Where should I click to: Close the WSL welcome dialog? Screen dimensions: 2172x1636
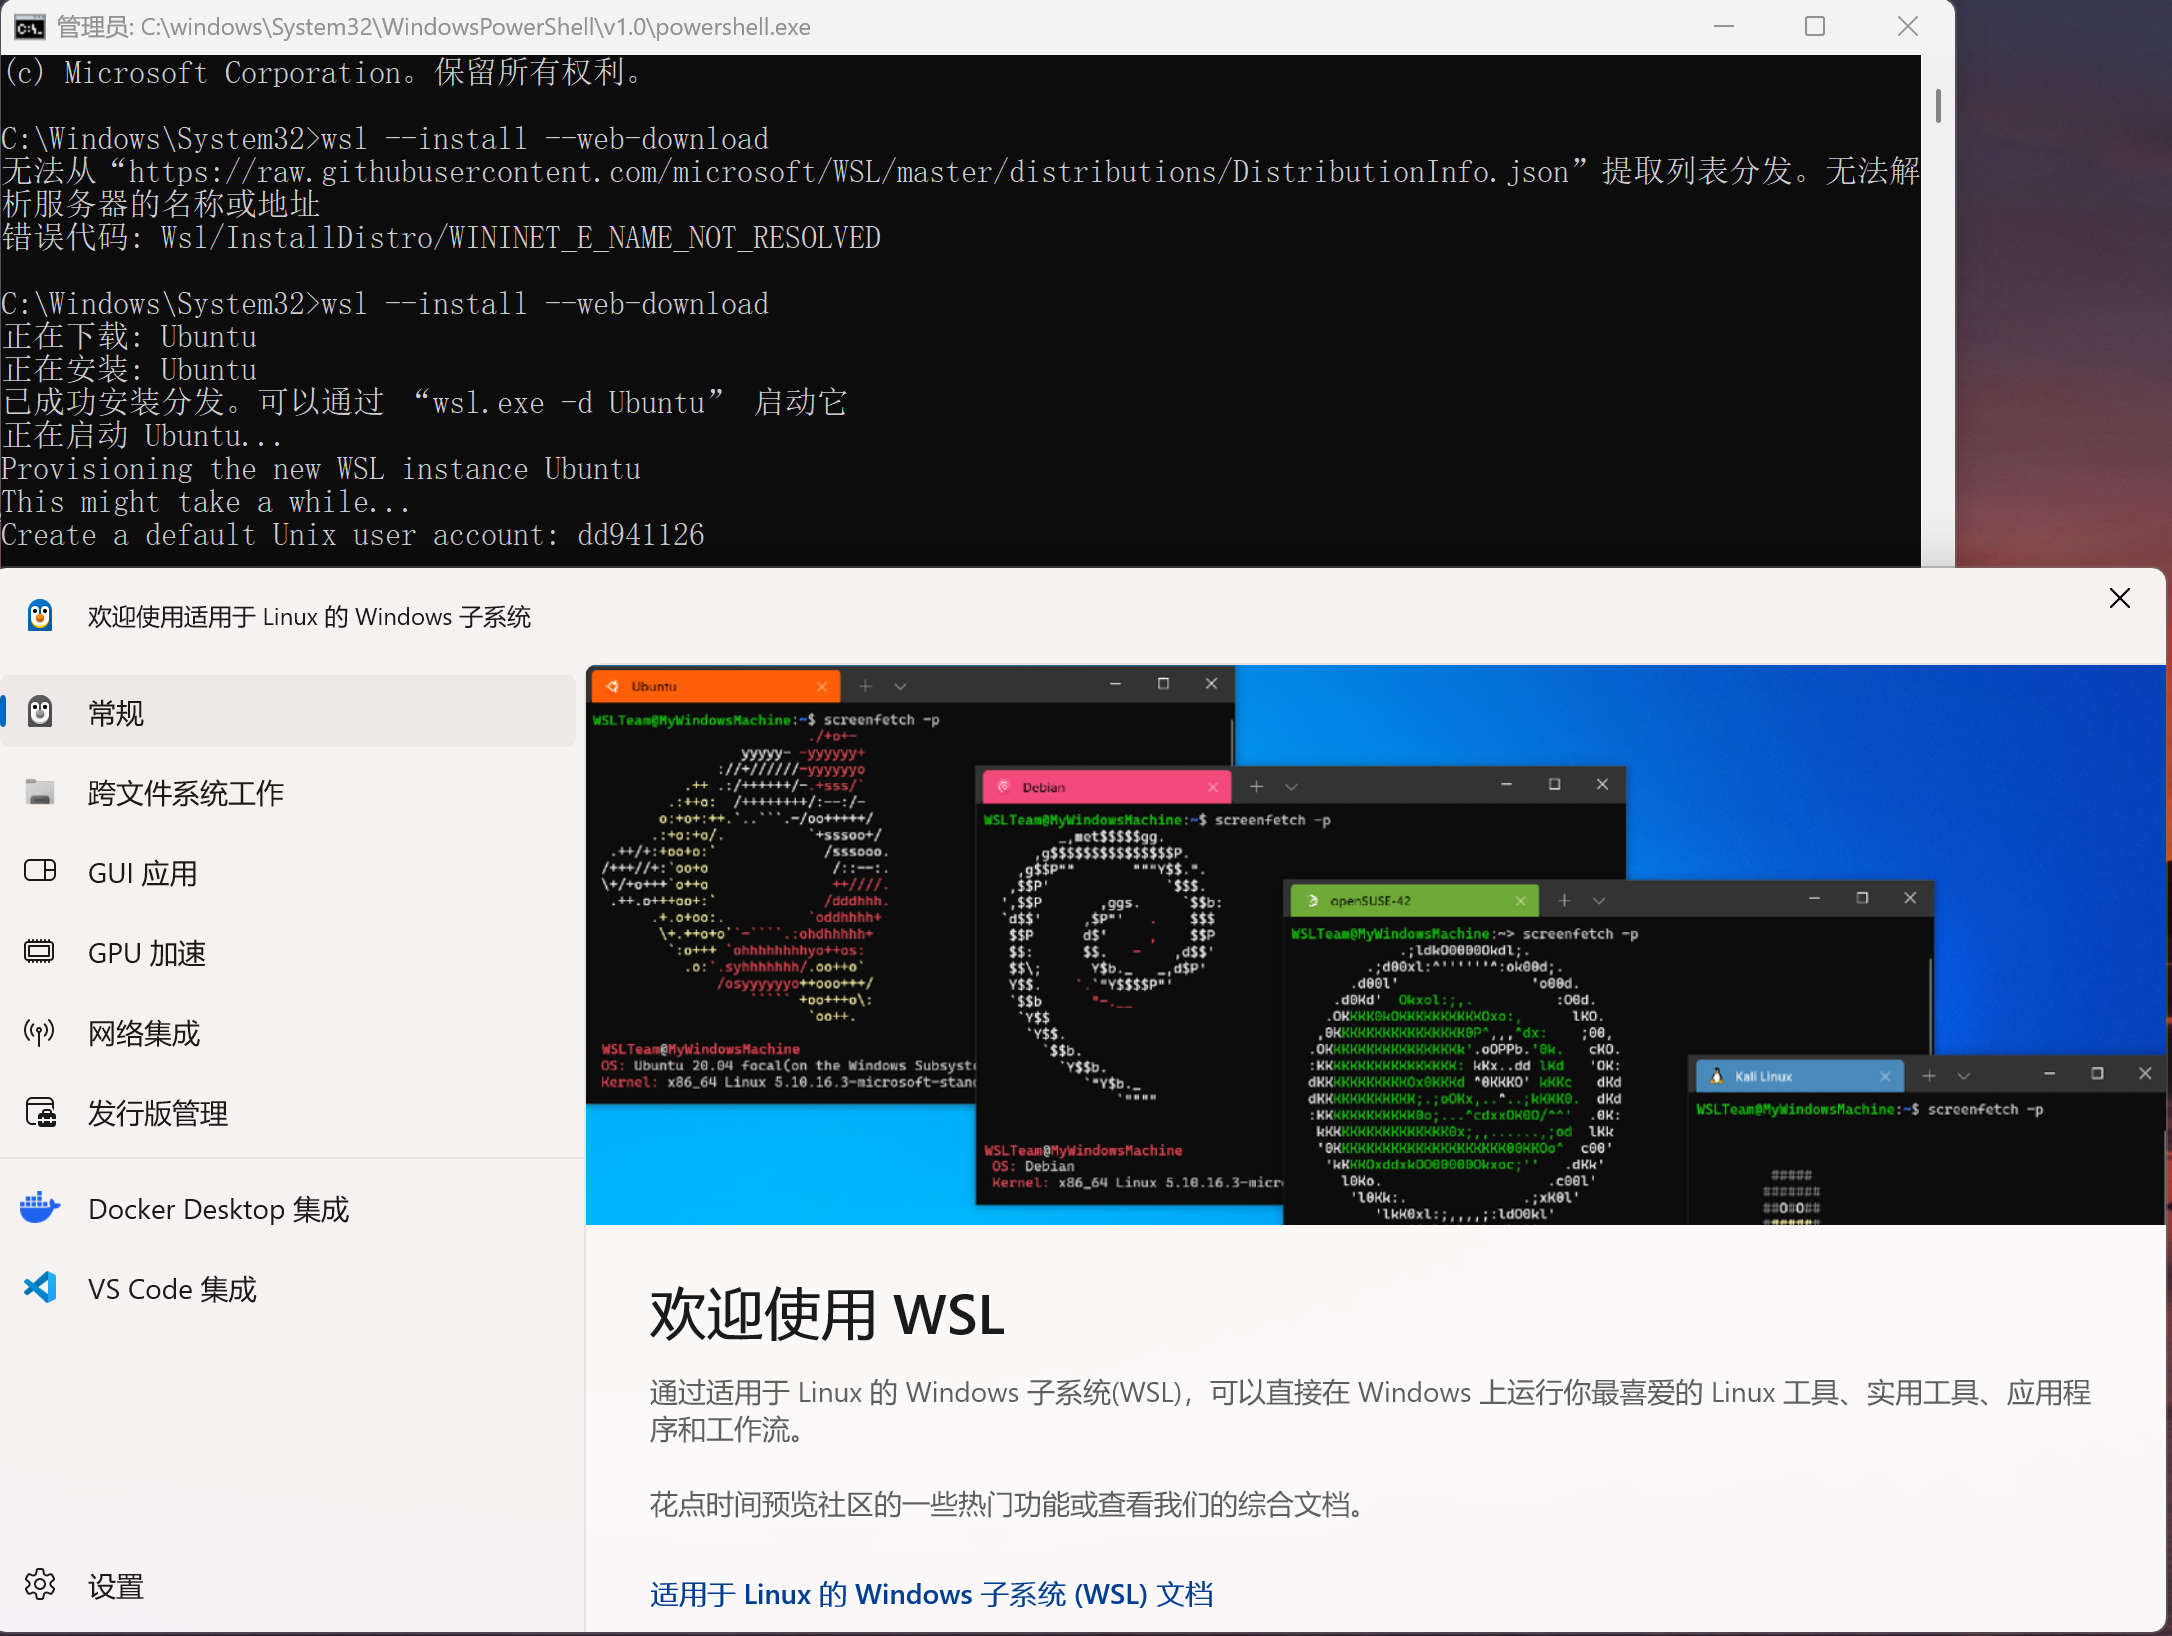coord(2119,599)
